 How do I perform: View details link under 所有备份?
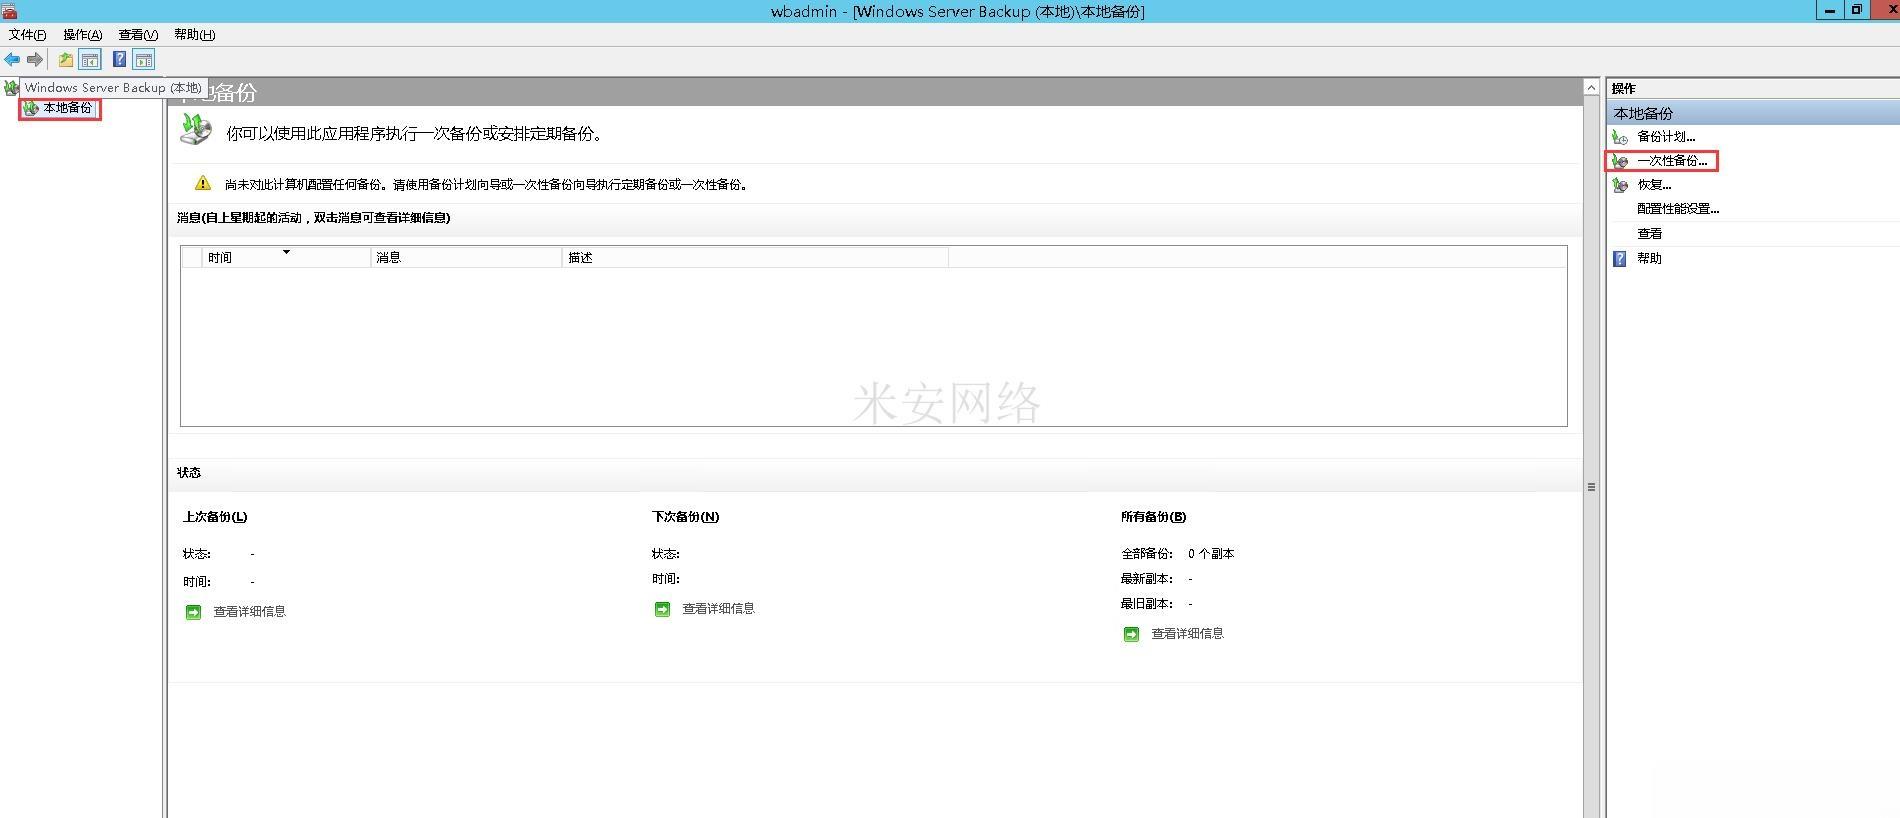(x=1188, y=634)
